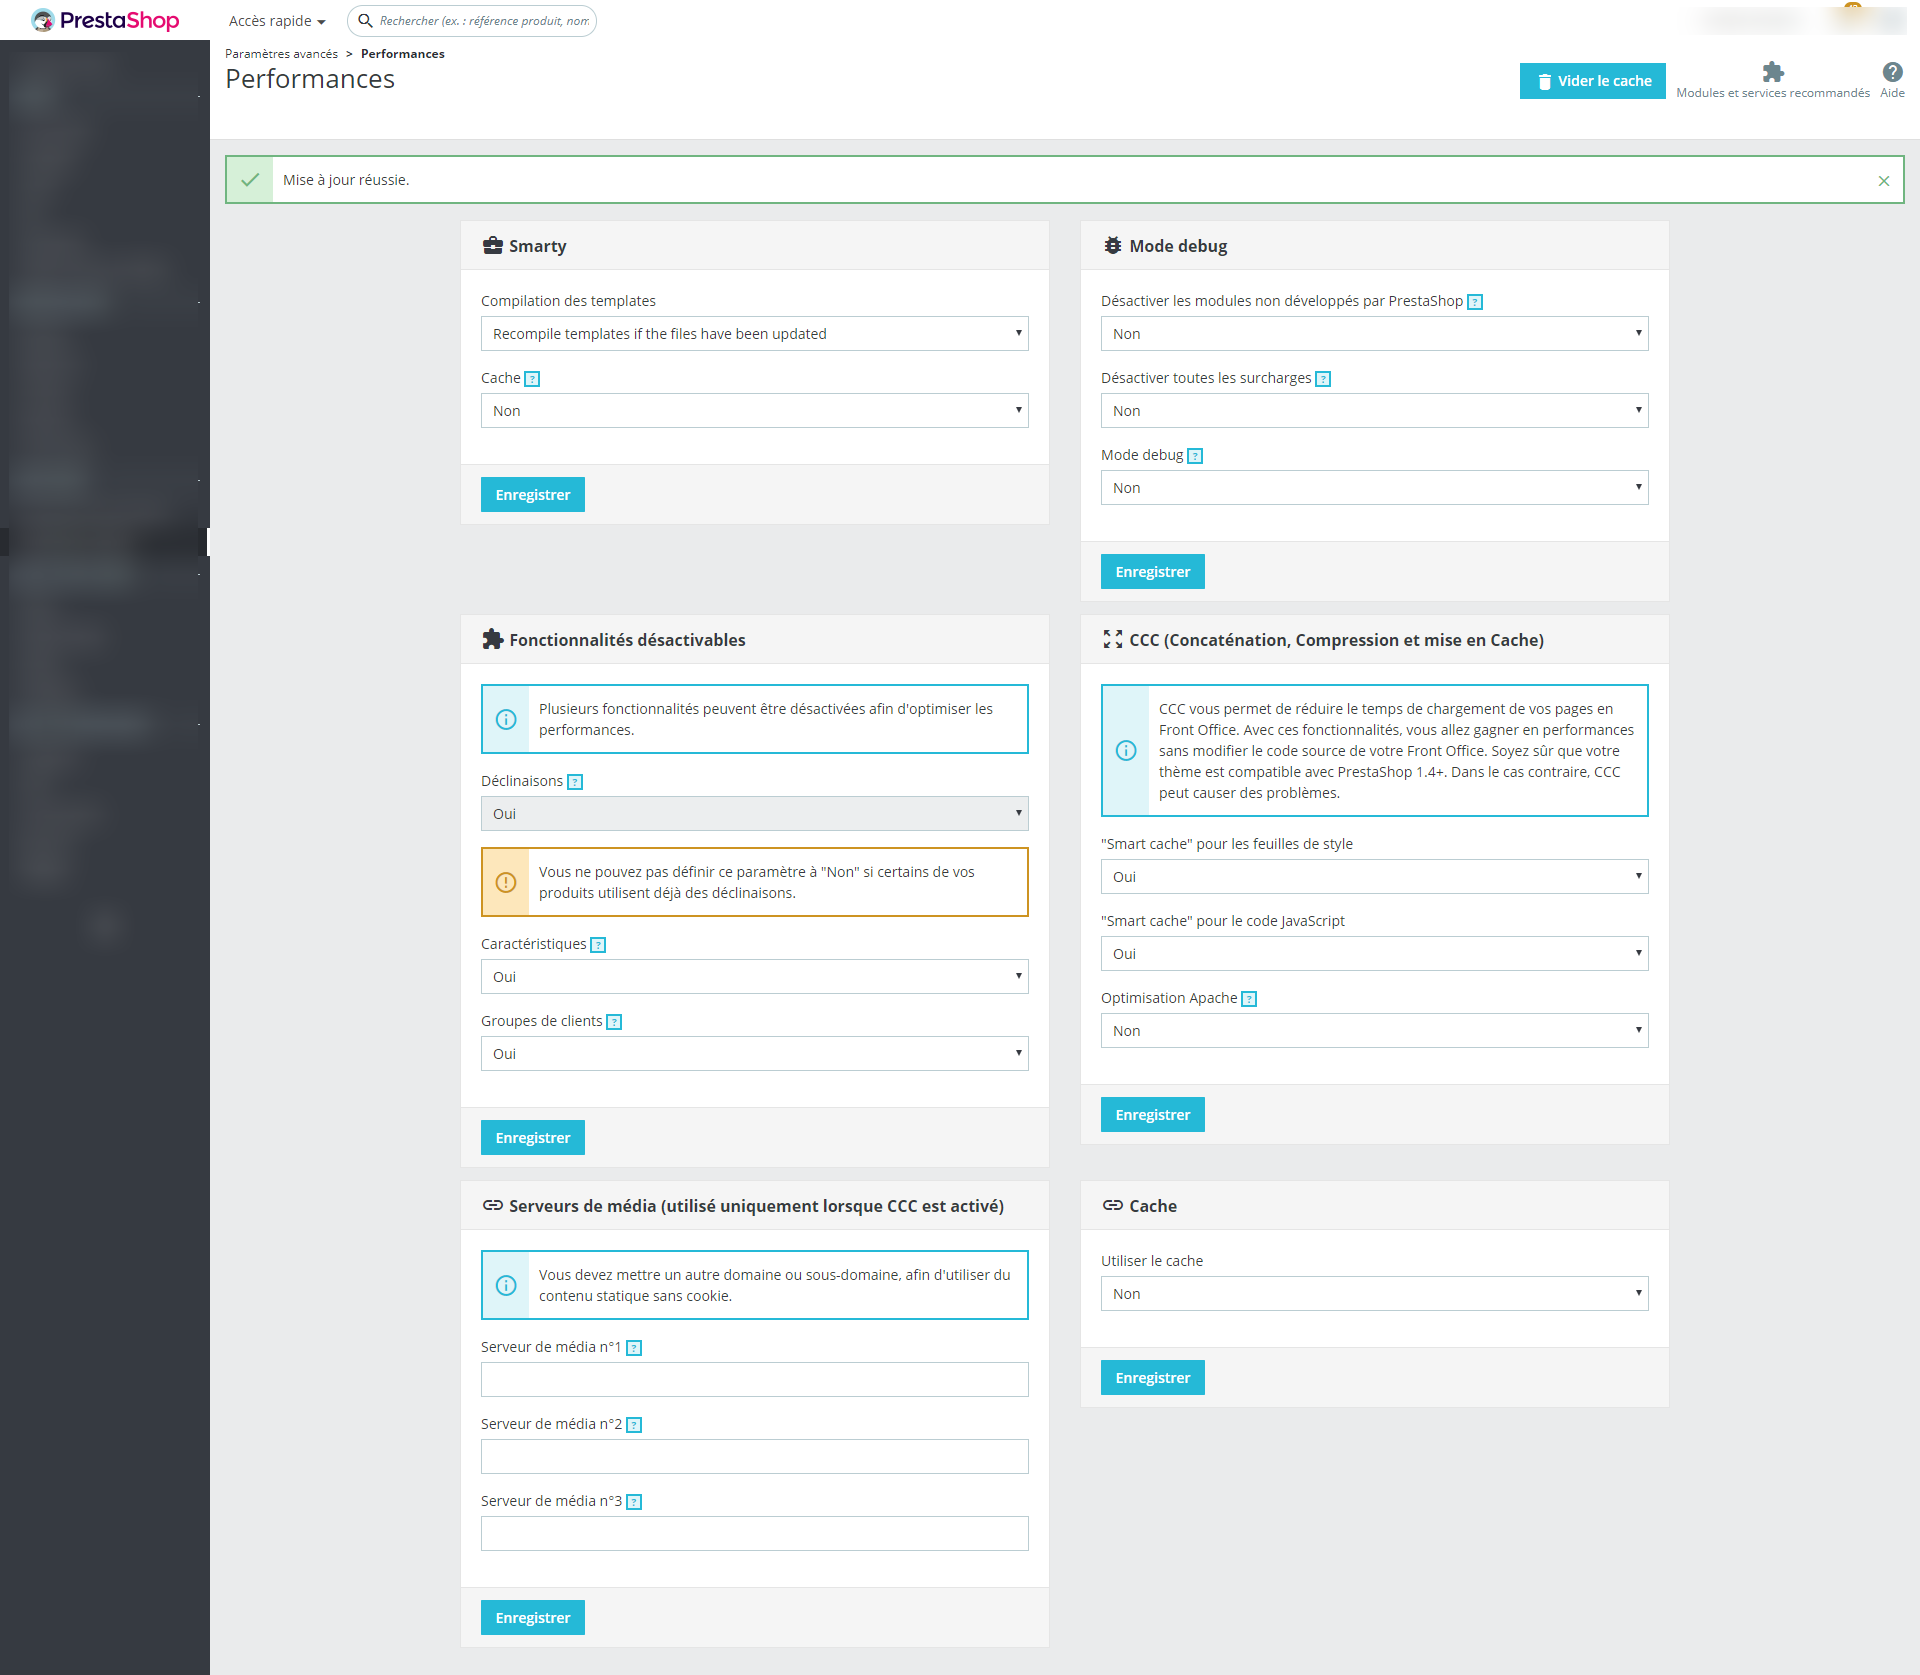1920x1675 pixels.
Task: Click help icon for Serveur de média n°3
Action: [x=633, y=1502]
